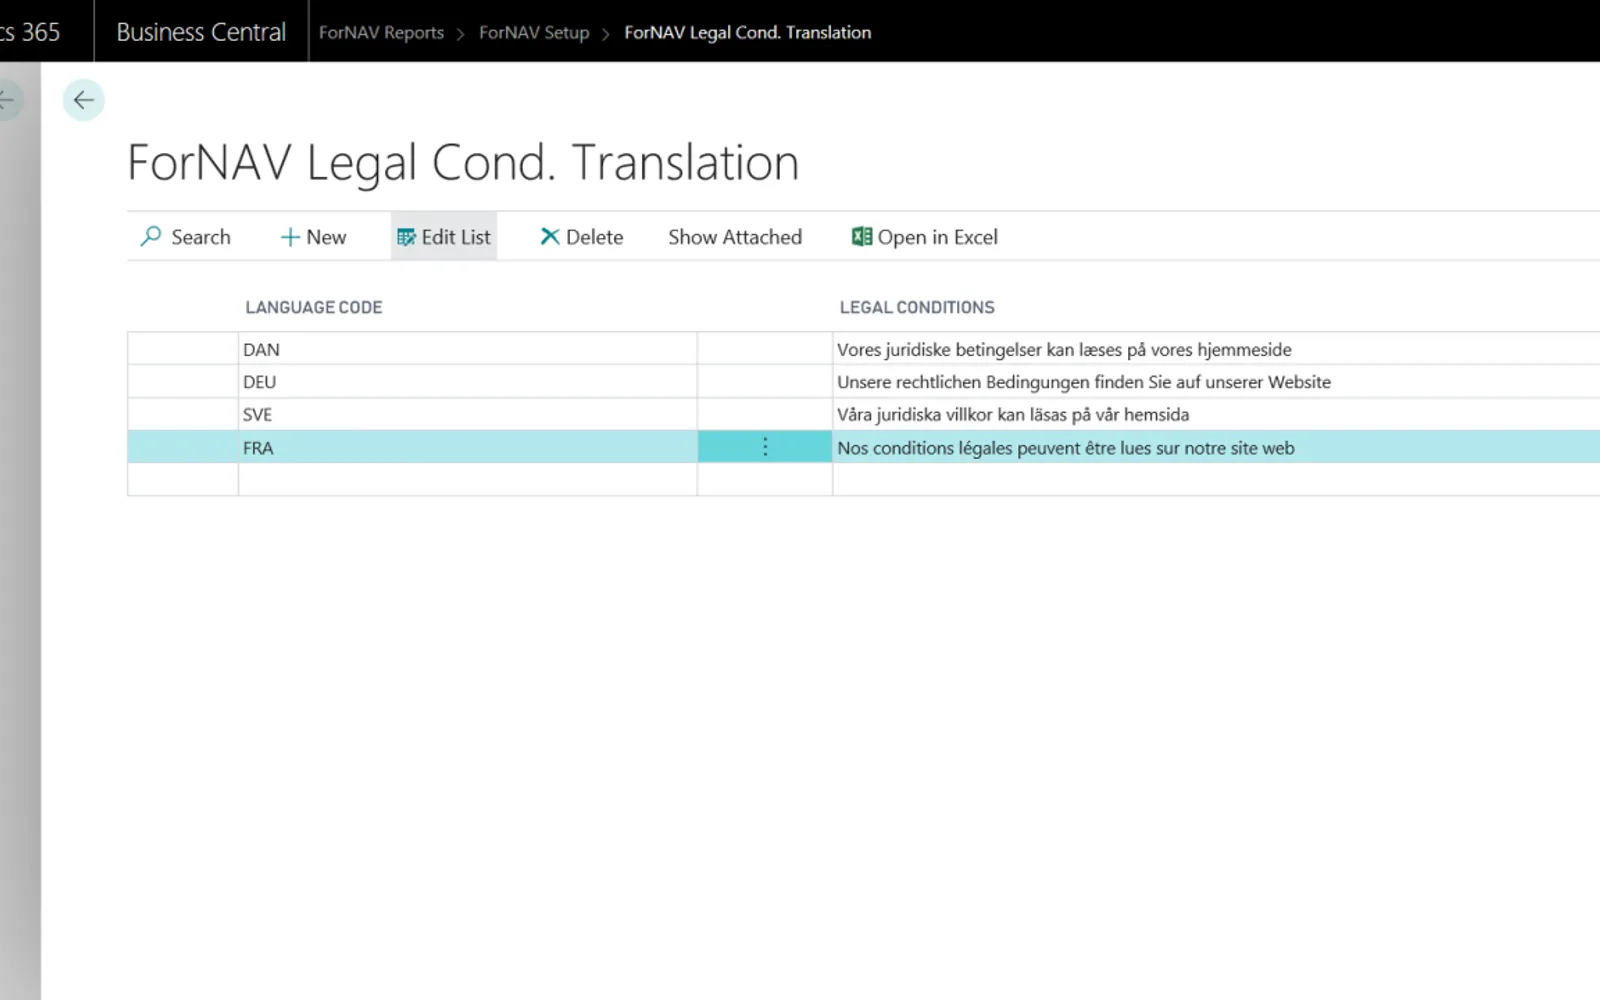Viewport: 1600px width, 1000px height.
Task: Click the Search magnifier icon
Action: point(151,236)
